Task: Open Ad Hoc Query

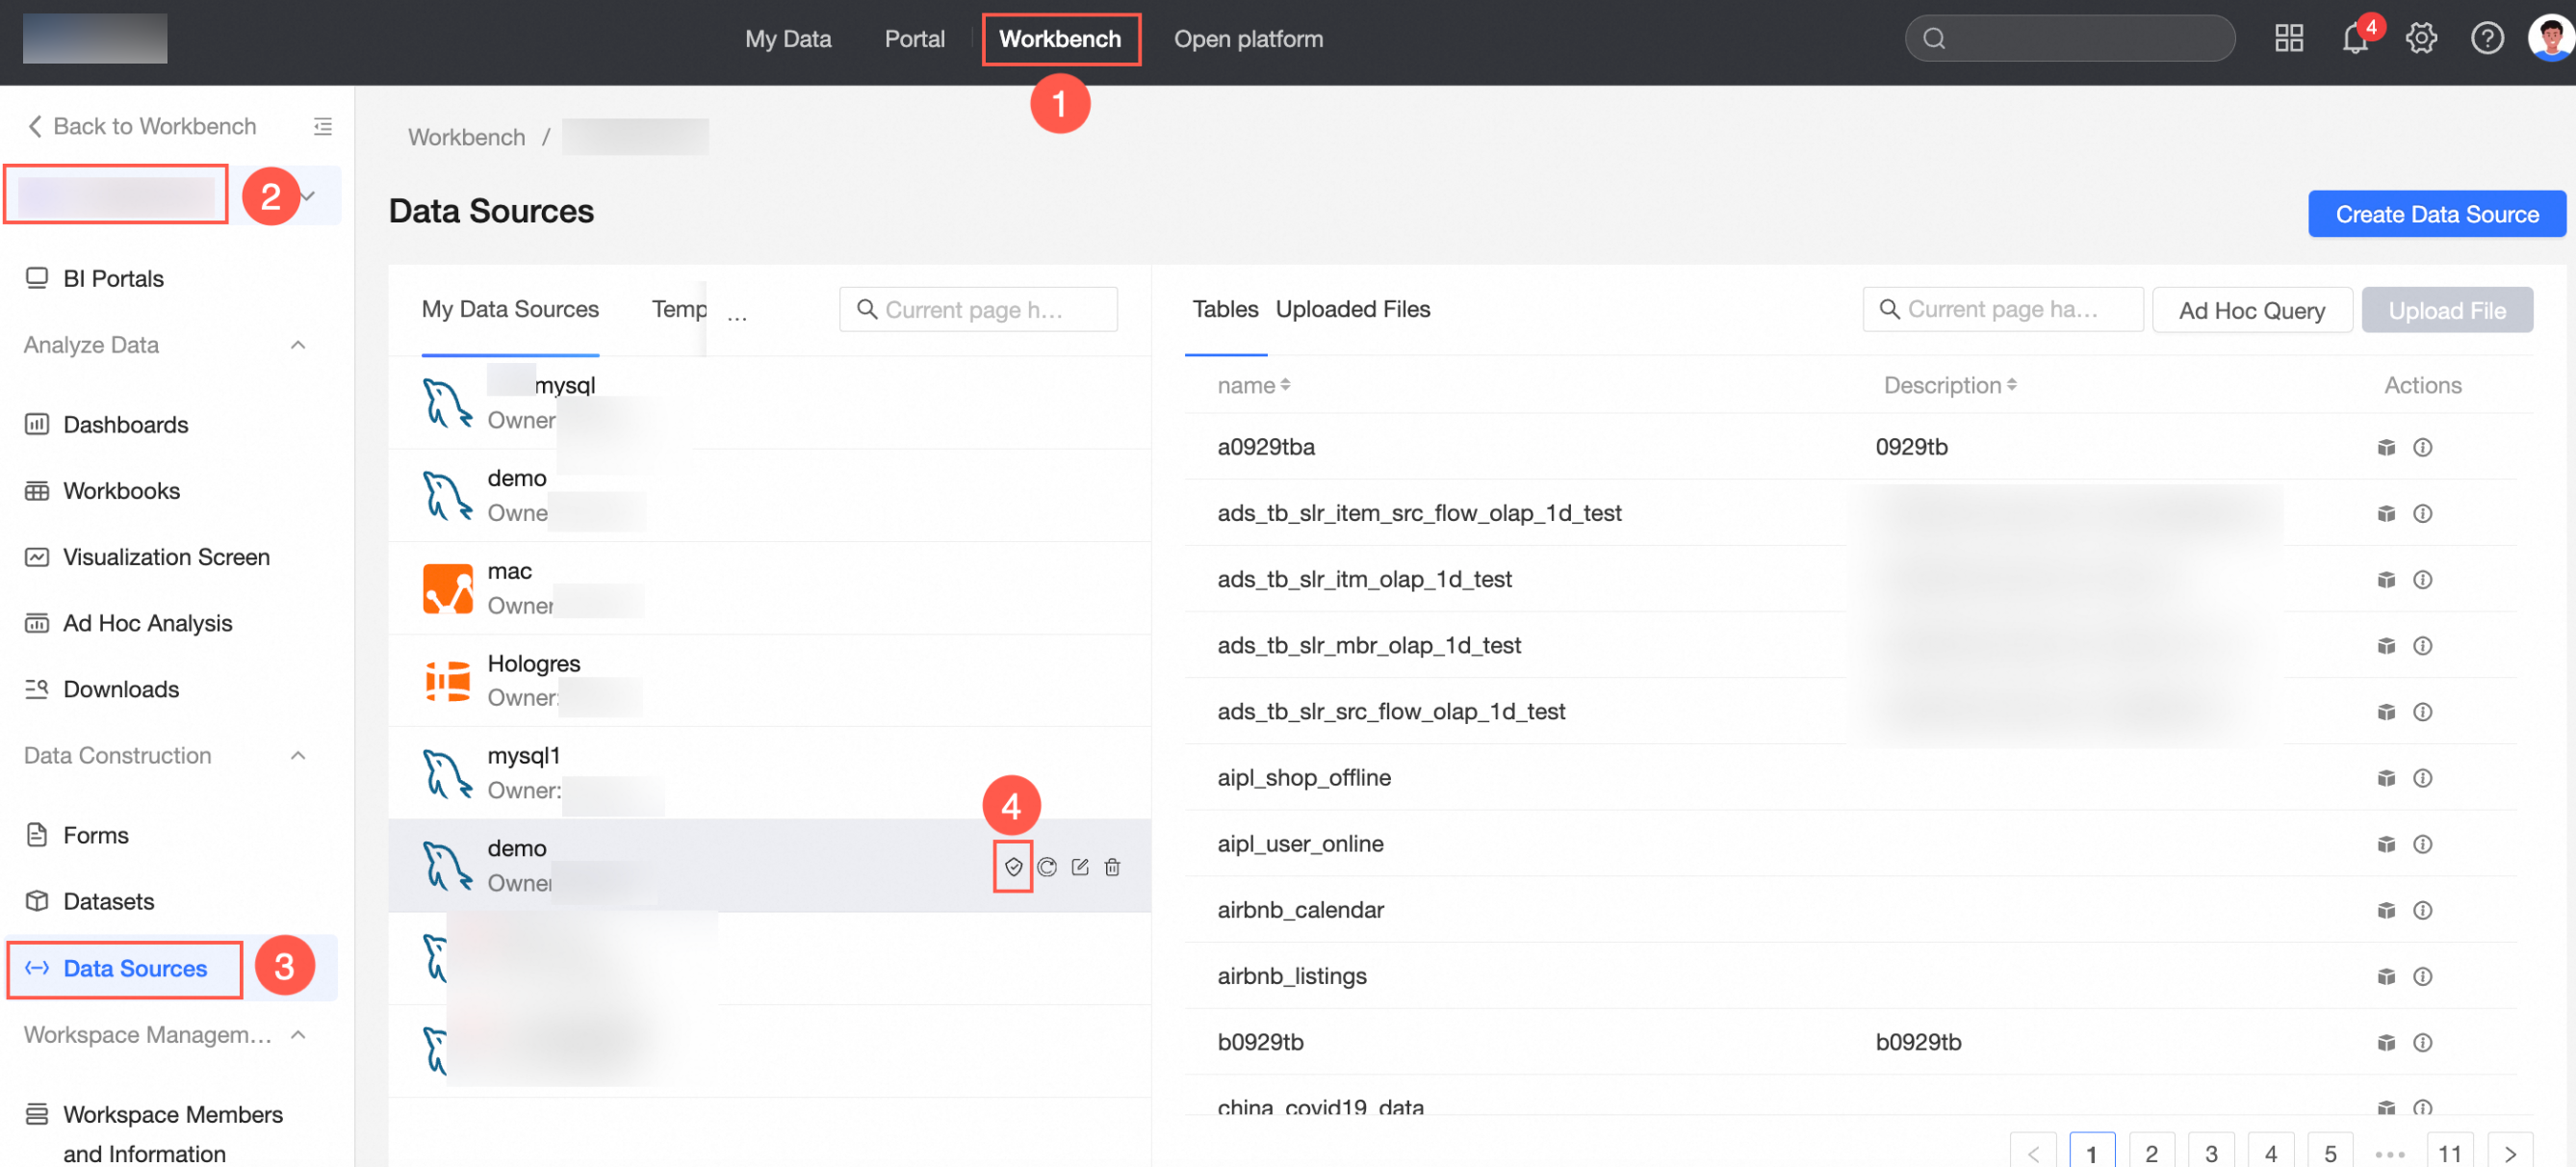Action: [2251, 310]
